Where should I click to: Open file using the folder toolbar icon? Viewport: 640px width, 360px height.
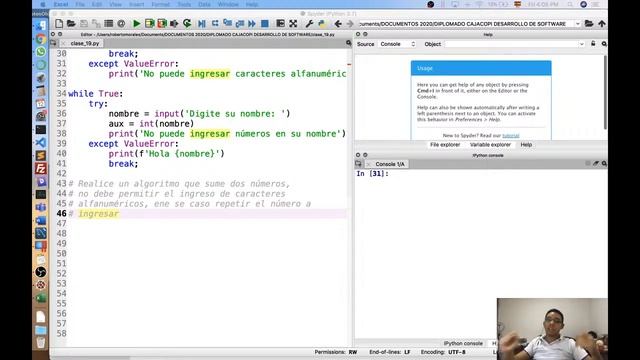point(71,24)
